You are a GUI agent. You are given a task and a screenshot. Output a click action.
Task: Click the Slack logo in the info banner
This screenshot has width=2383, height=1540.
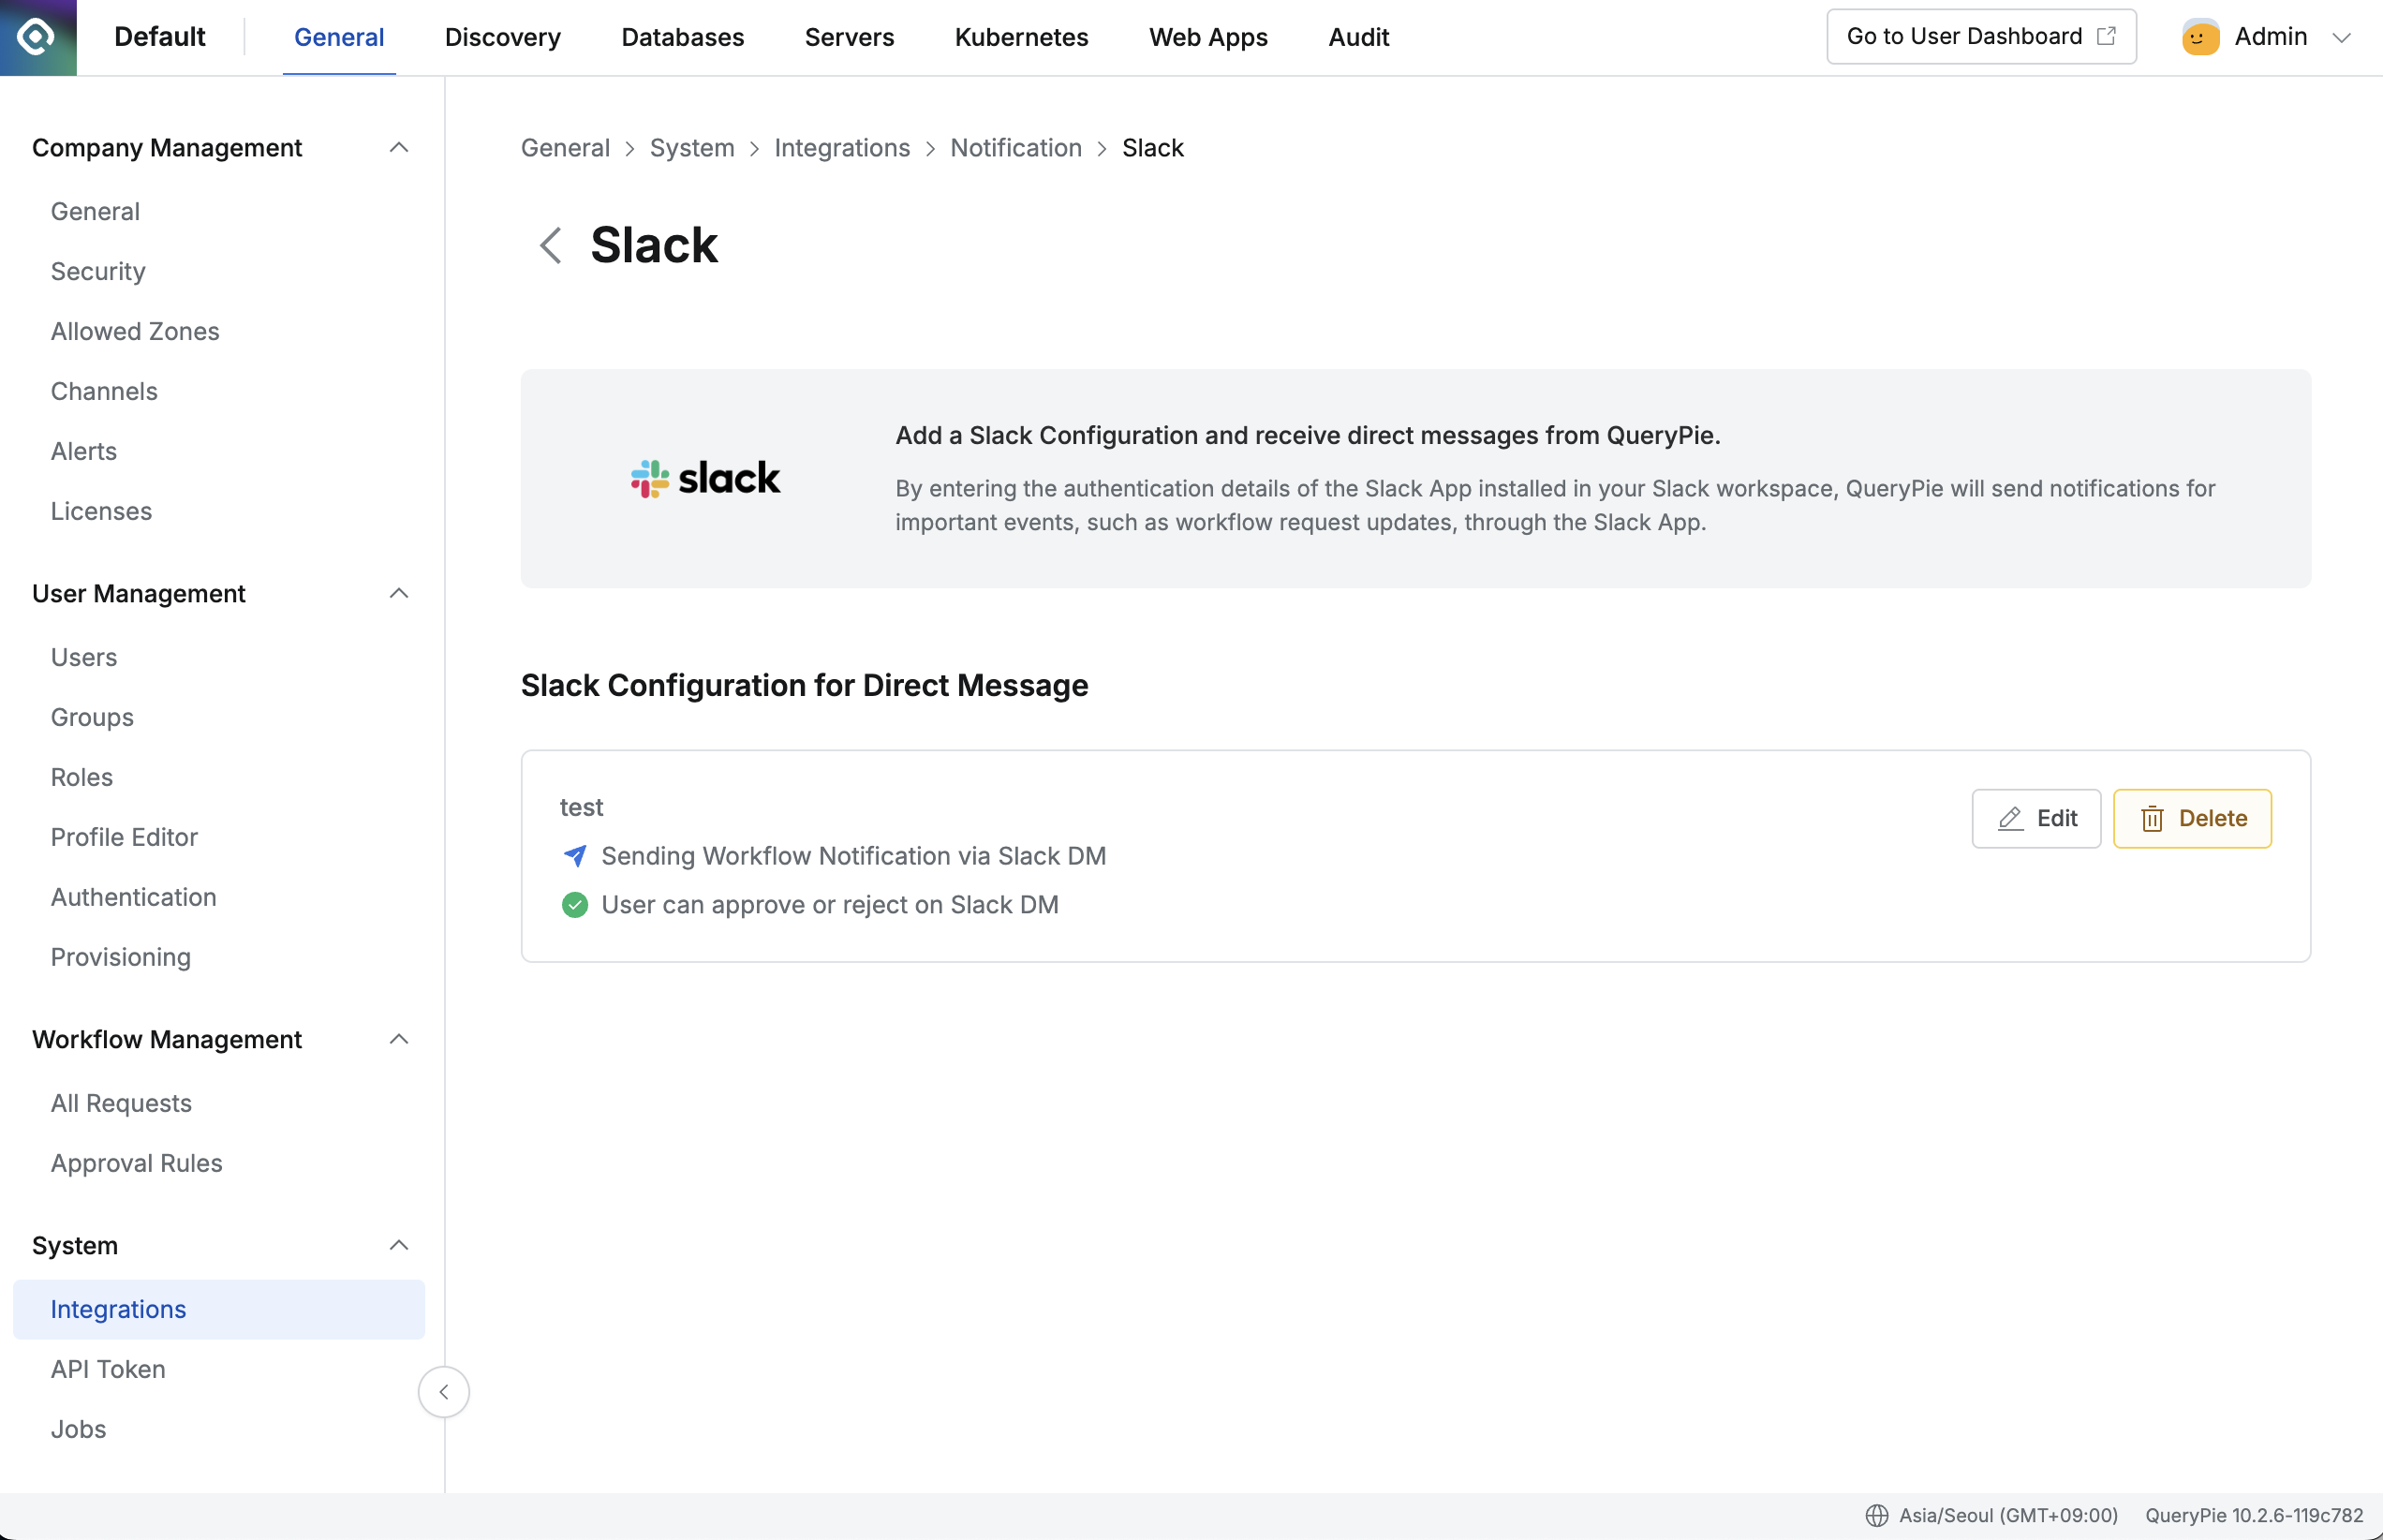pyautogui.click(x=705, y=478)
